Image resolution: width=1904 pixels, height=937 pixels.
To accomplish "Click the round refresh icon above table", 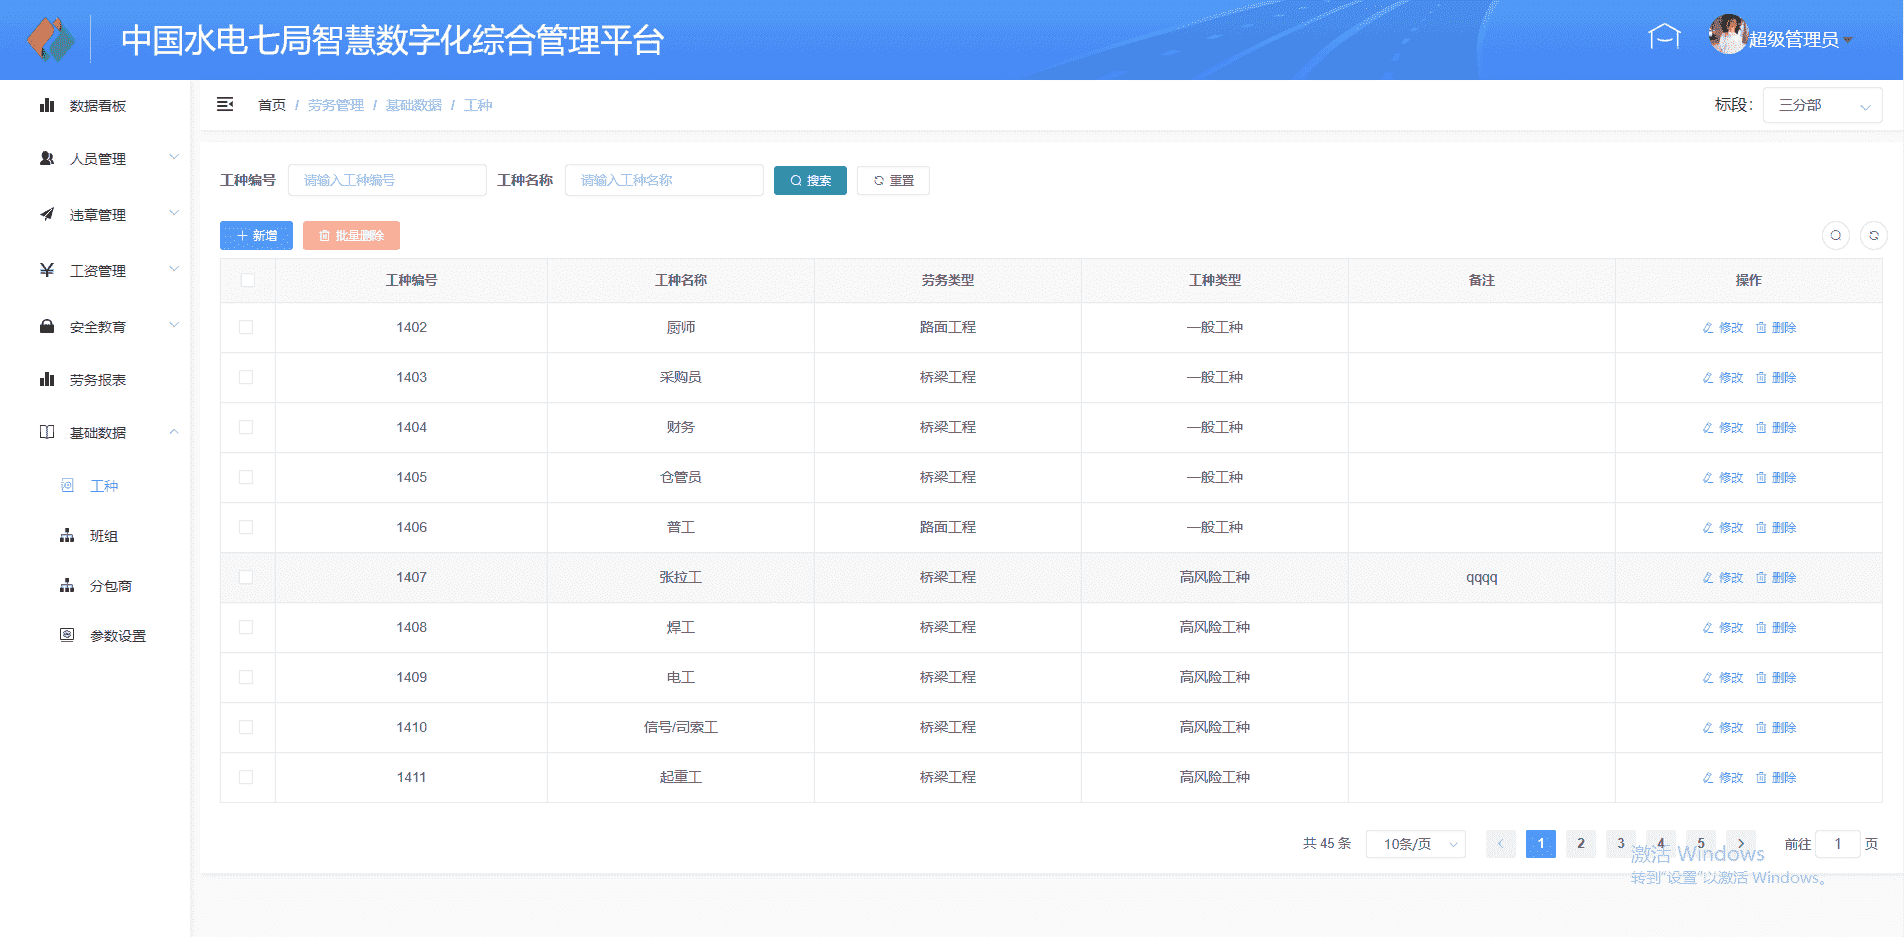I will 1873,235.
